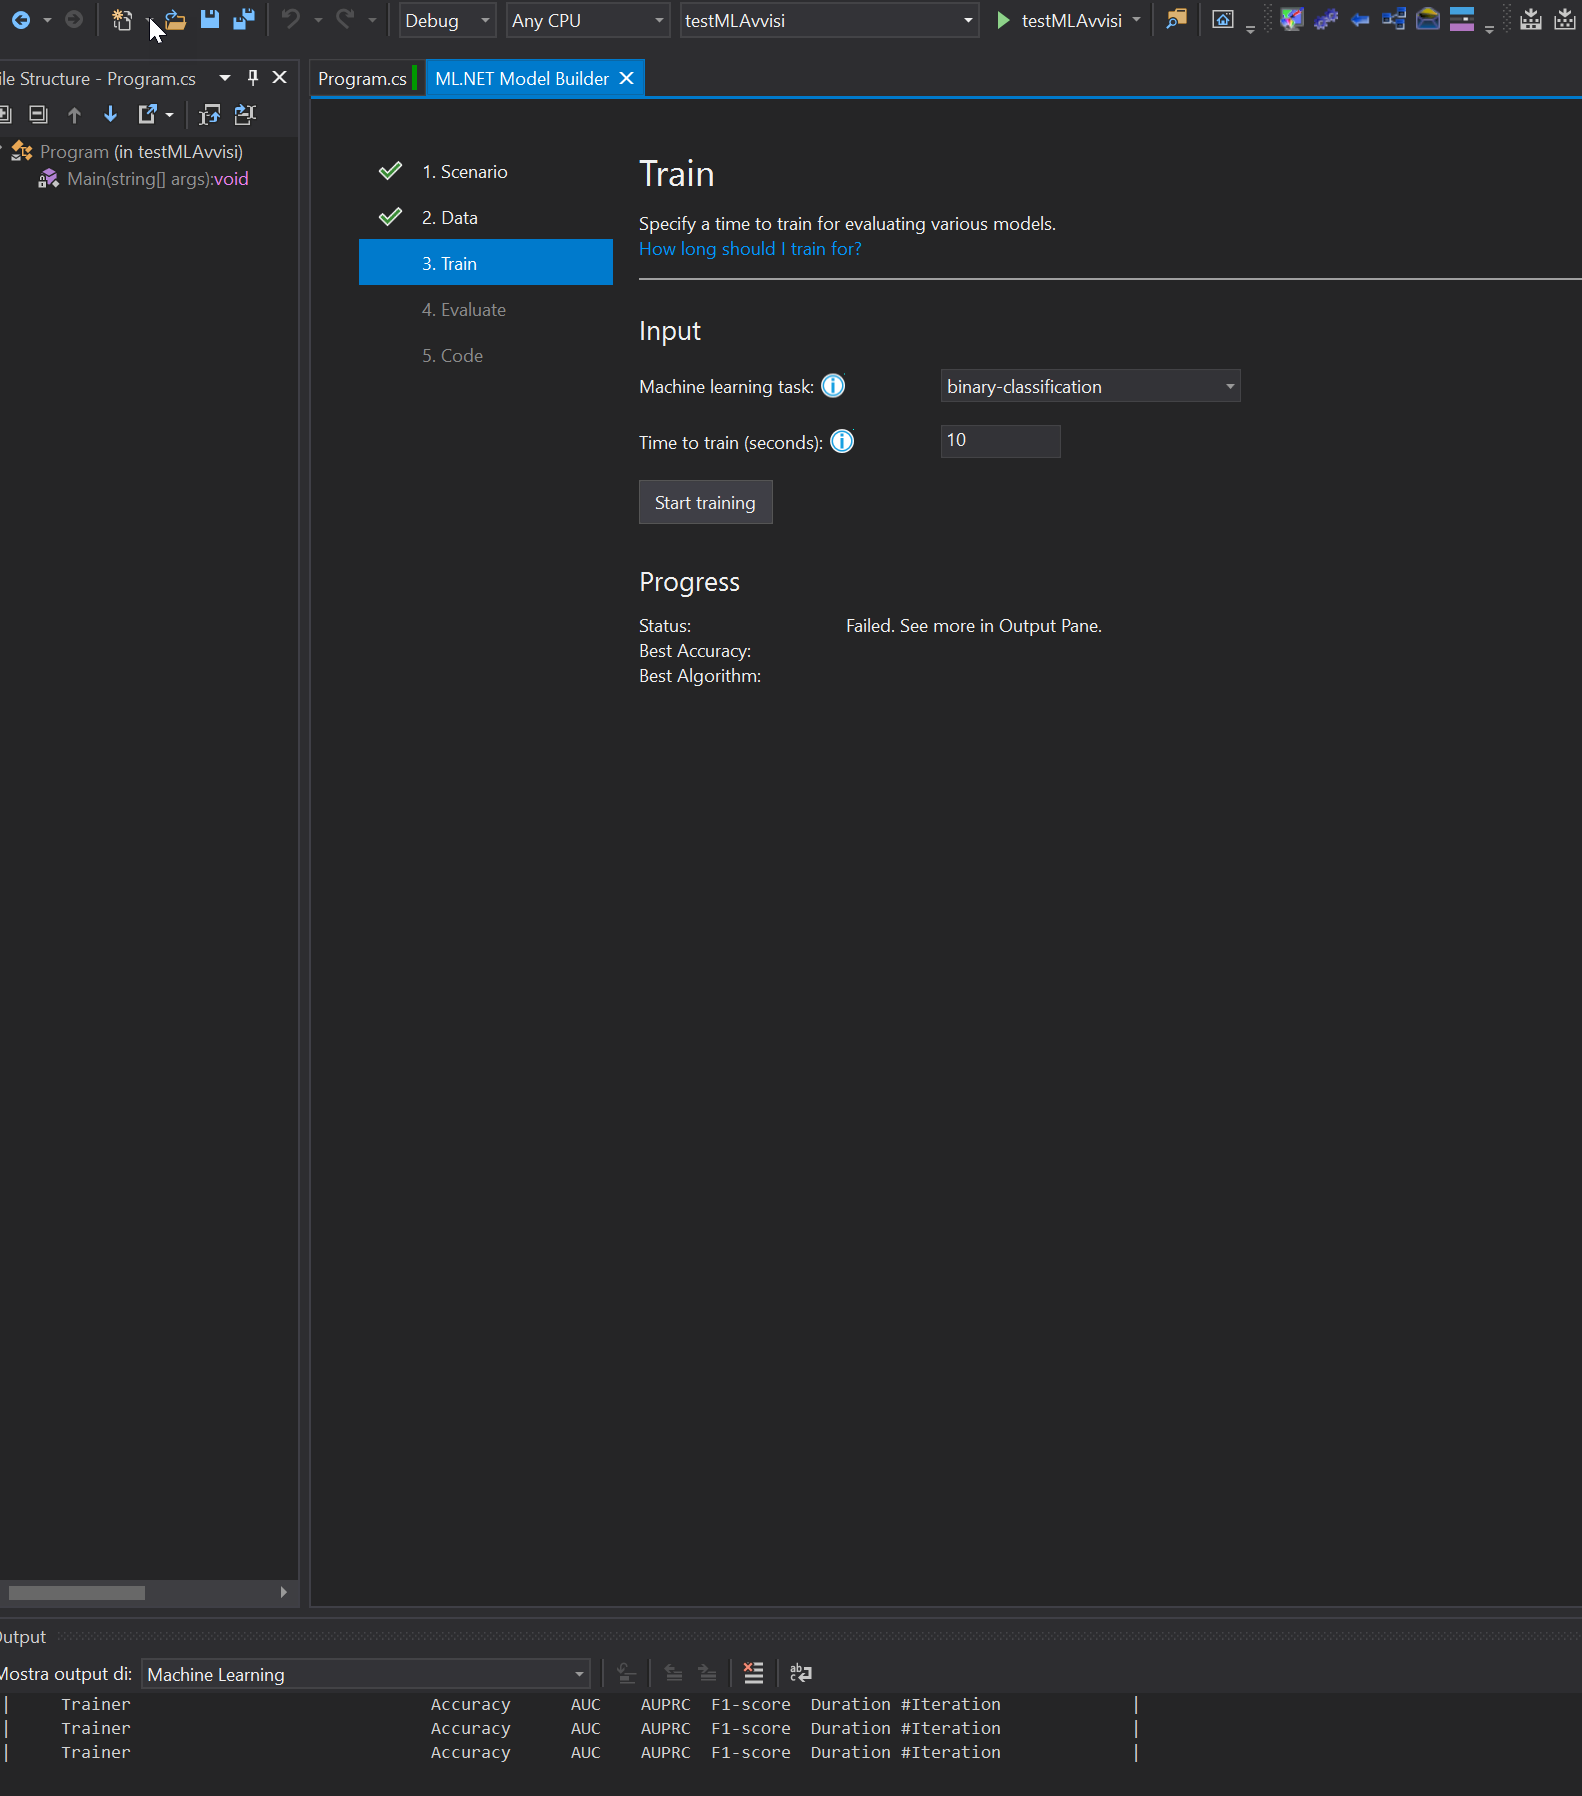Image resolution: width=1582 pixels, height=1796 pixels.
Task: Open the Machine Learning output source dropdown
Action: (366, 1674)
